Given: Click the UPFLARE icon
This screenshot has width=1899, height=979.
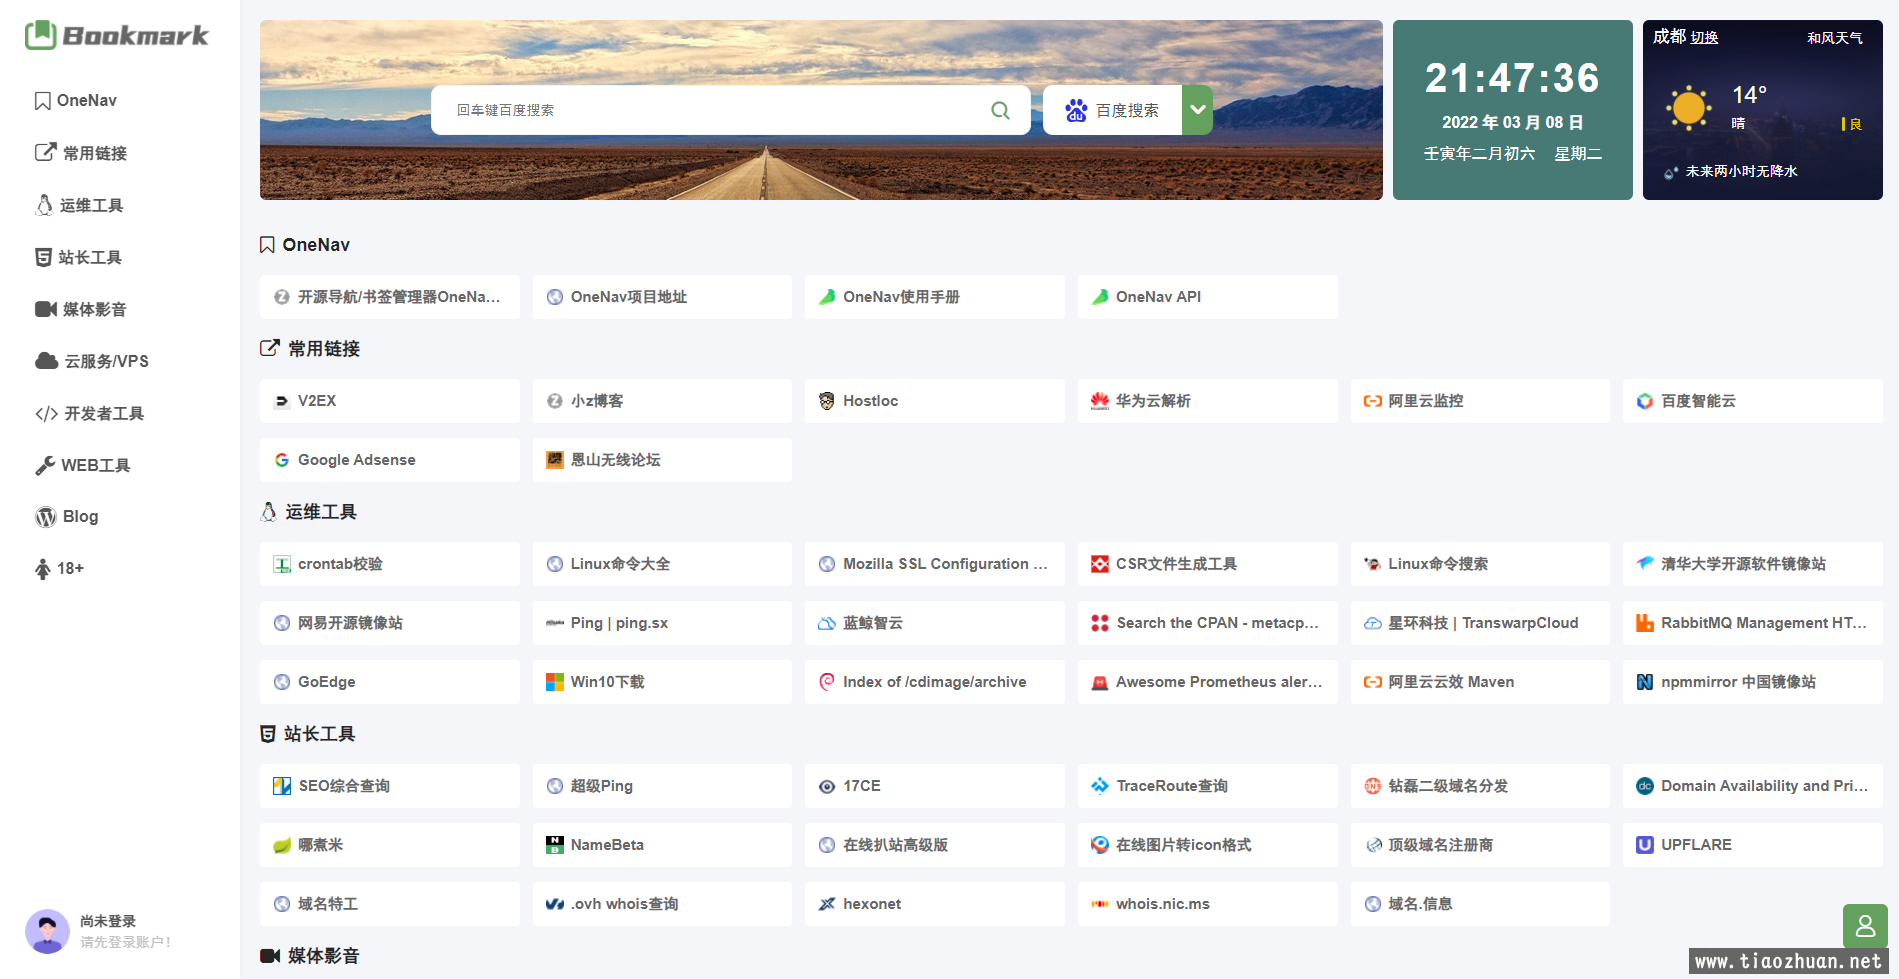Looking at the screenshot, I should coord(1645,845).
